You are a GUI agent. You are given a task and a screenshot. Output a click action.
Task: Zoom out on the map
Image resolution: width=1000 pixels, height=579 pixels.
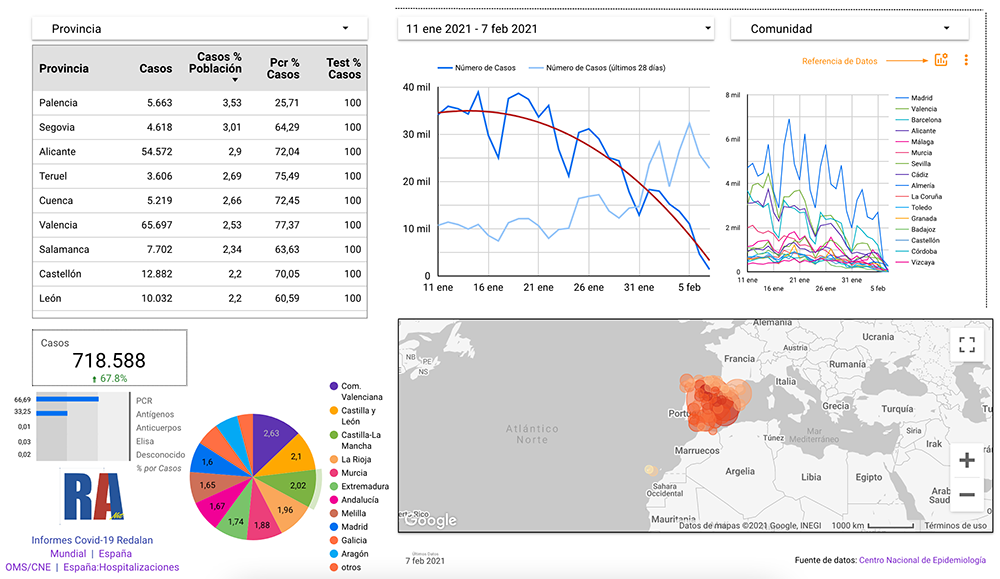pyautogui.click(x=966, y=494)
